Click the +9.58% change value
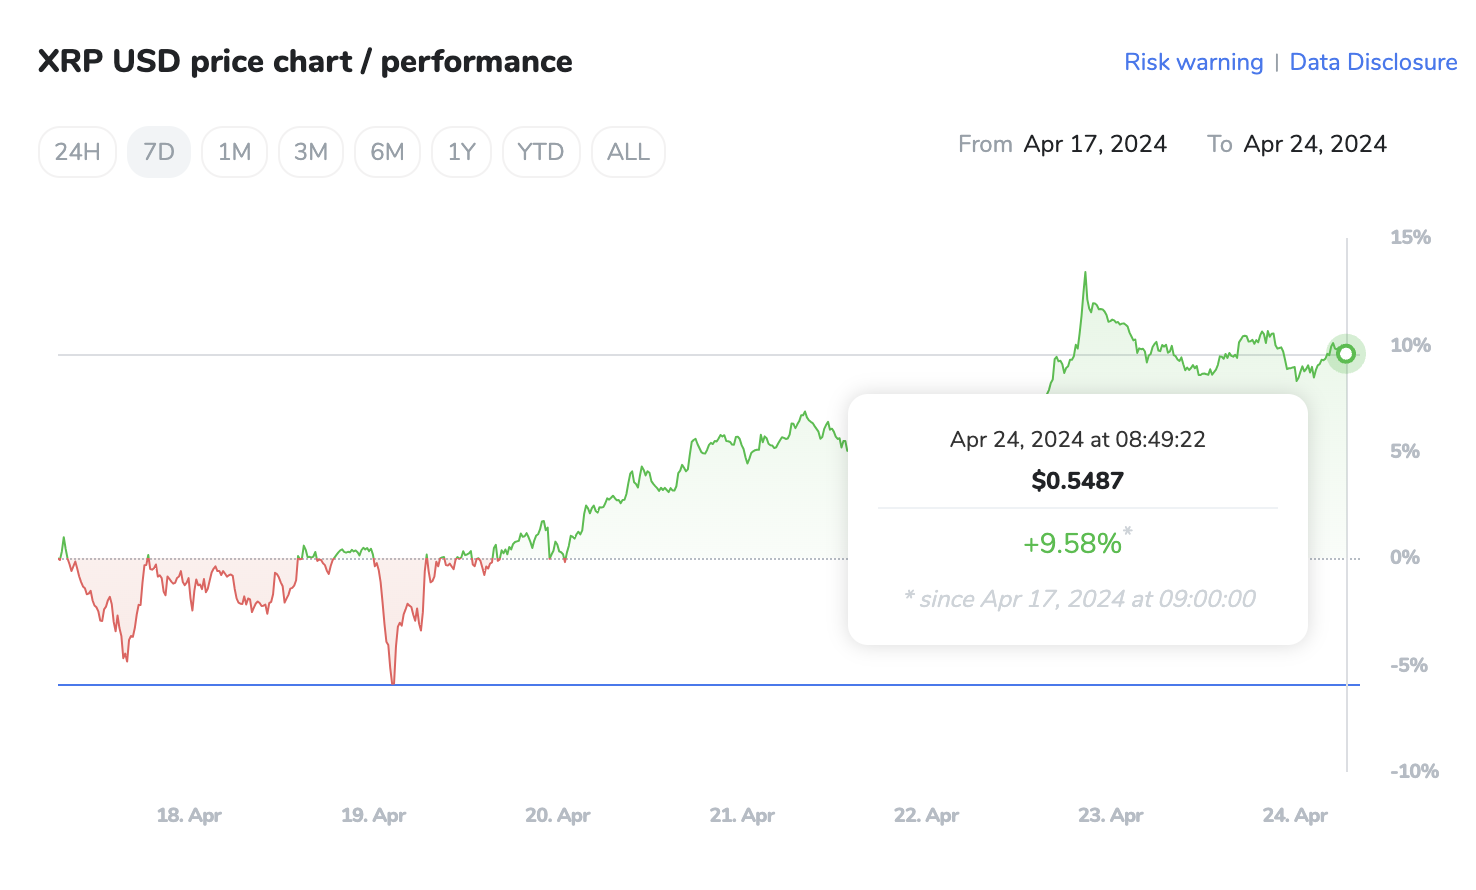The height and width of the screenshot is (890, 1476). click(1072, 543)
